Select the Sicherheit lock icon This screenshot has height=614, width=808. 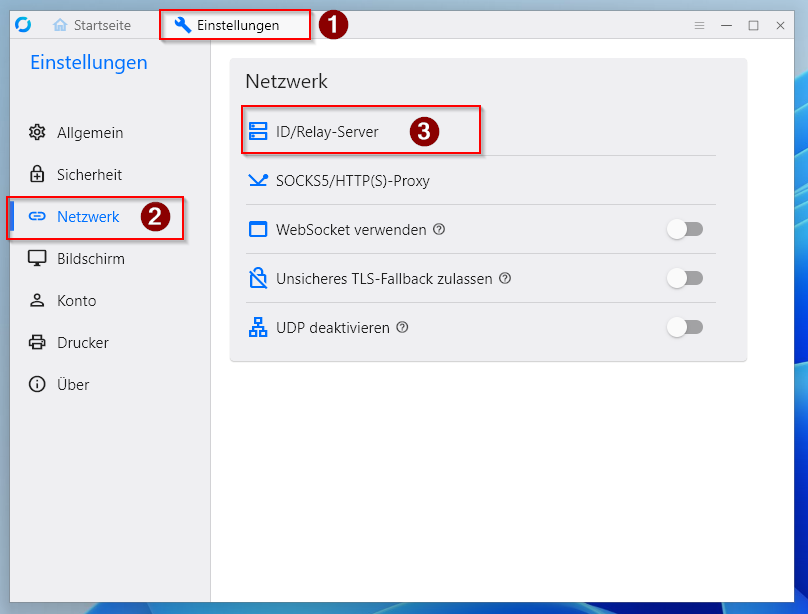[x=37, y=174]
